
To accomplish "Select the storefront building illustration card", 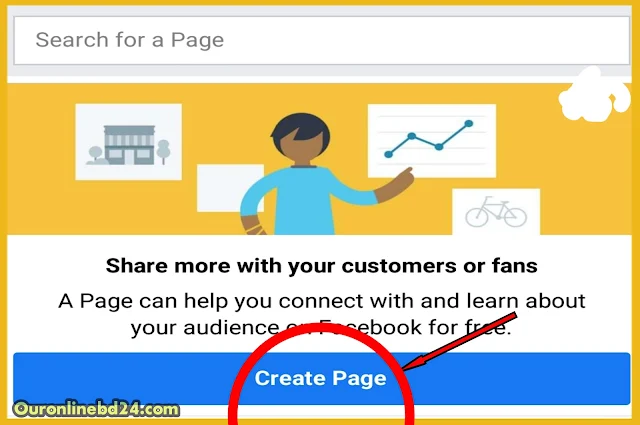I will [129, 142].
